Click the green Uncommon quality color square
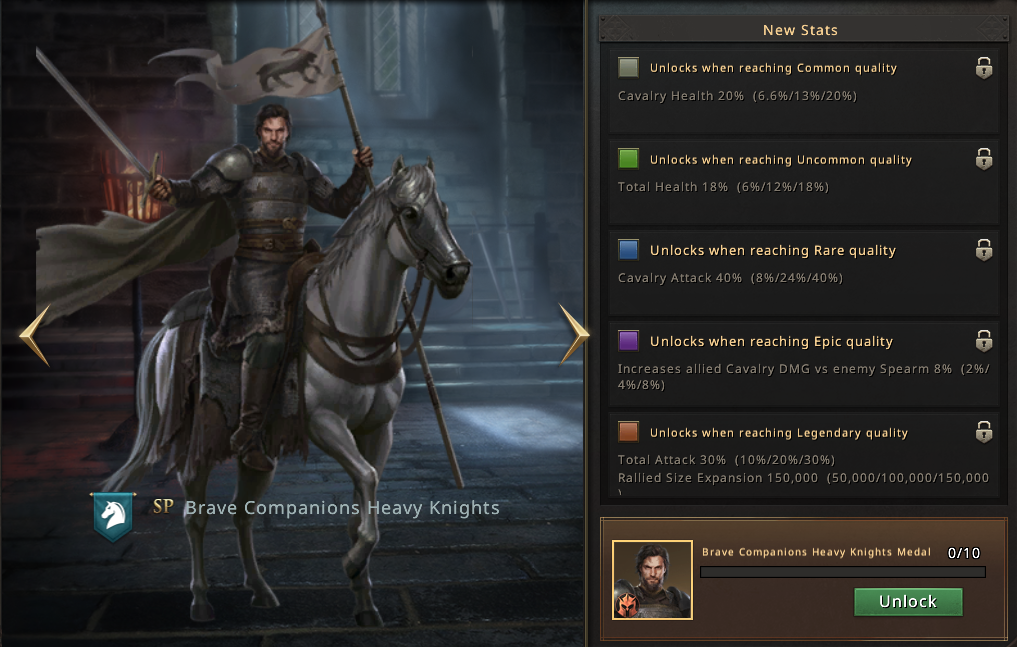The image size is (1017, 647). point(628,159)
